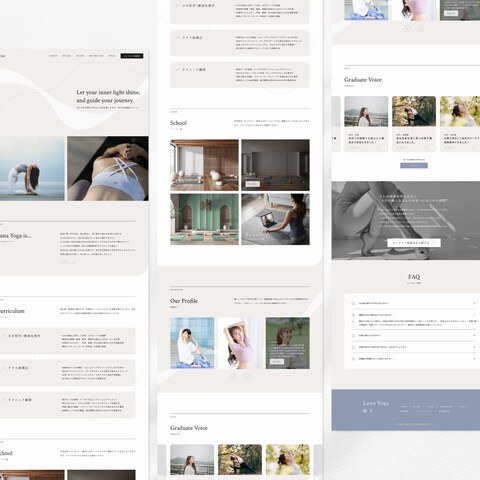Select the backbend yoga hero photo
Viewport: 480px width, 480px height.
coord(32,168)
